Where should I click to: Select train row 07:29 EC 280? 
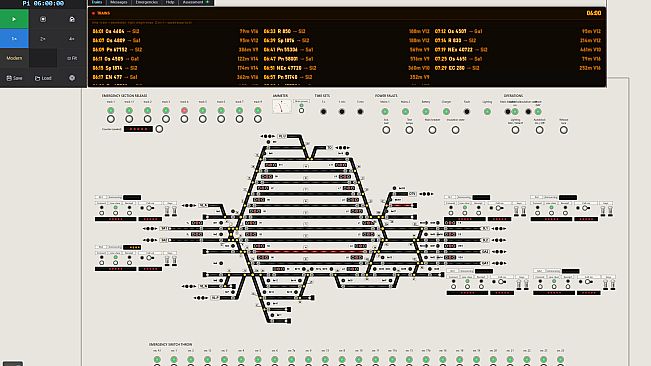(518, 68)
